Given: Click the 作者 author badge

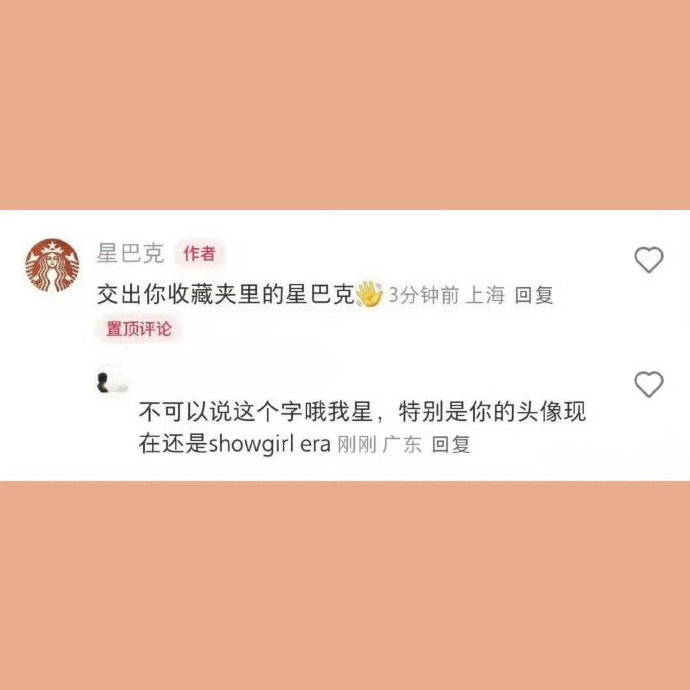Looking at the screenshot, I should tap(200, 253).
